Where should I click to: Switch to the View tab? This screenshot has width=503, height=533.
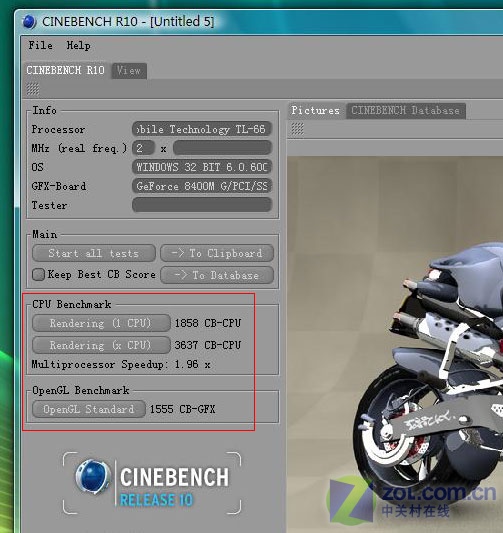tap(129, 71)
